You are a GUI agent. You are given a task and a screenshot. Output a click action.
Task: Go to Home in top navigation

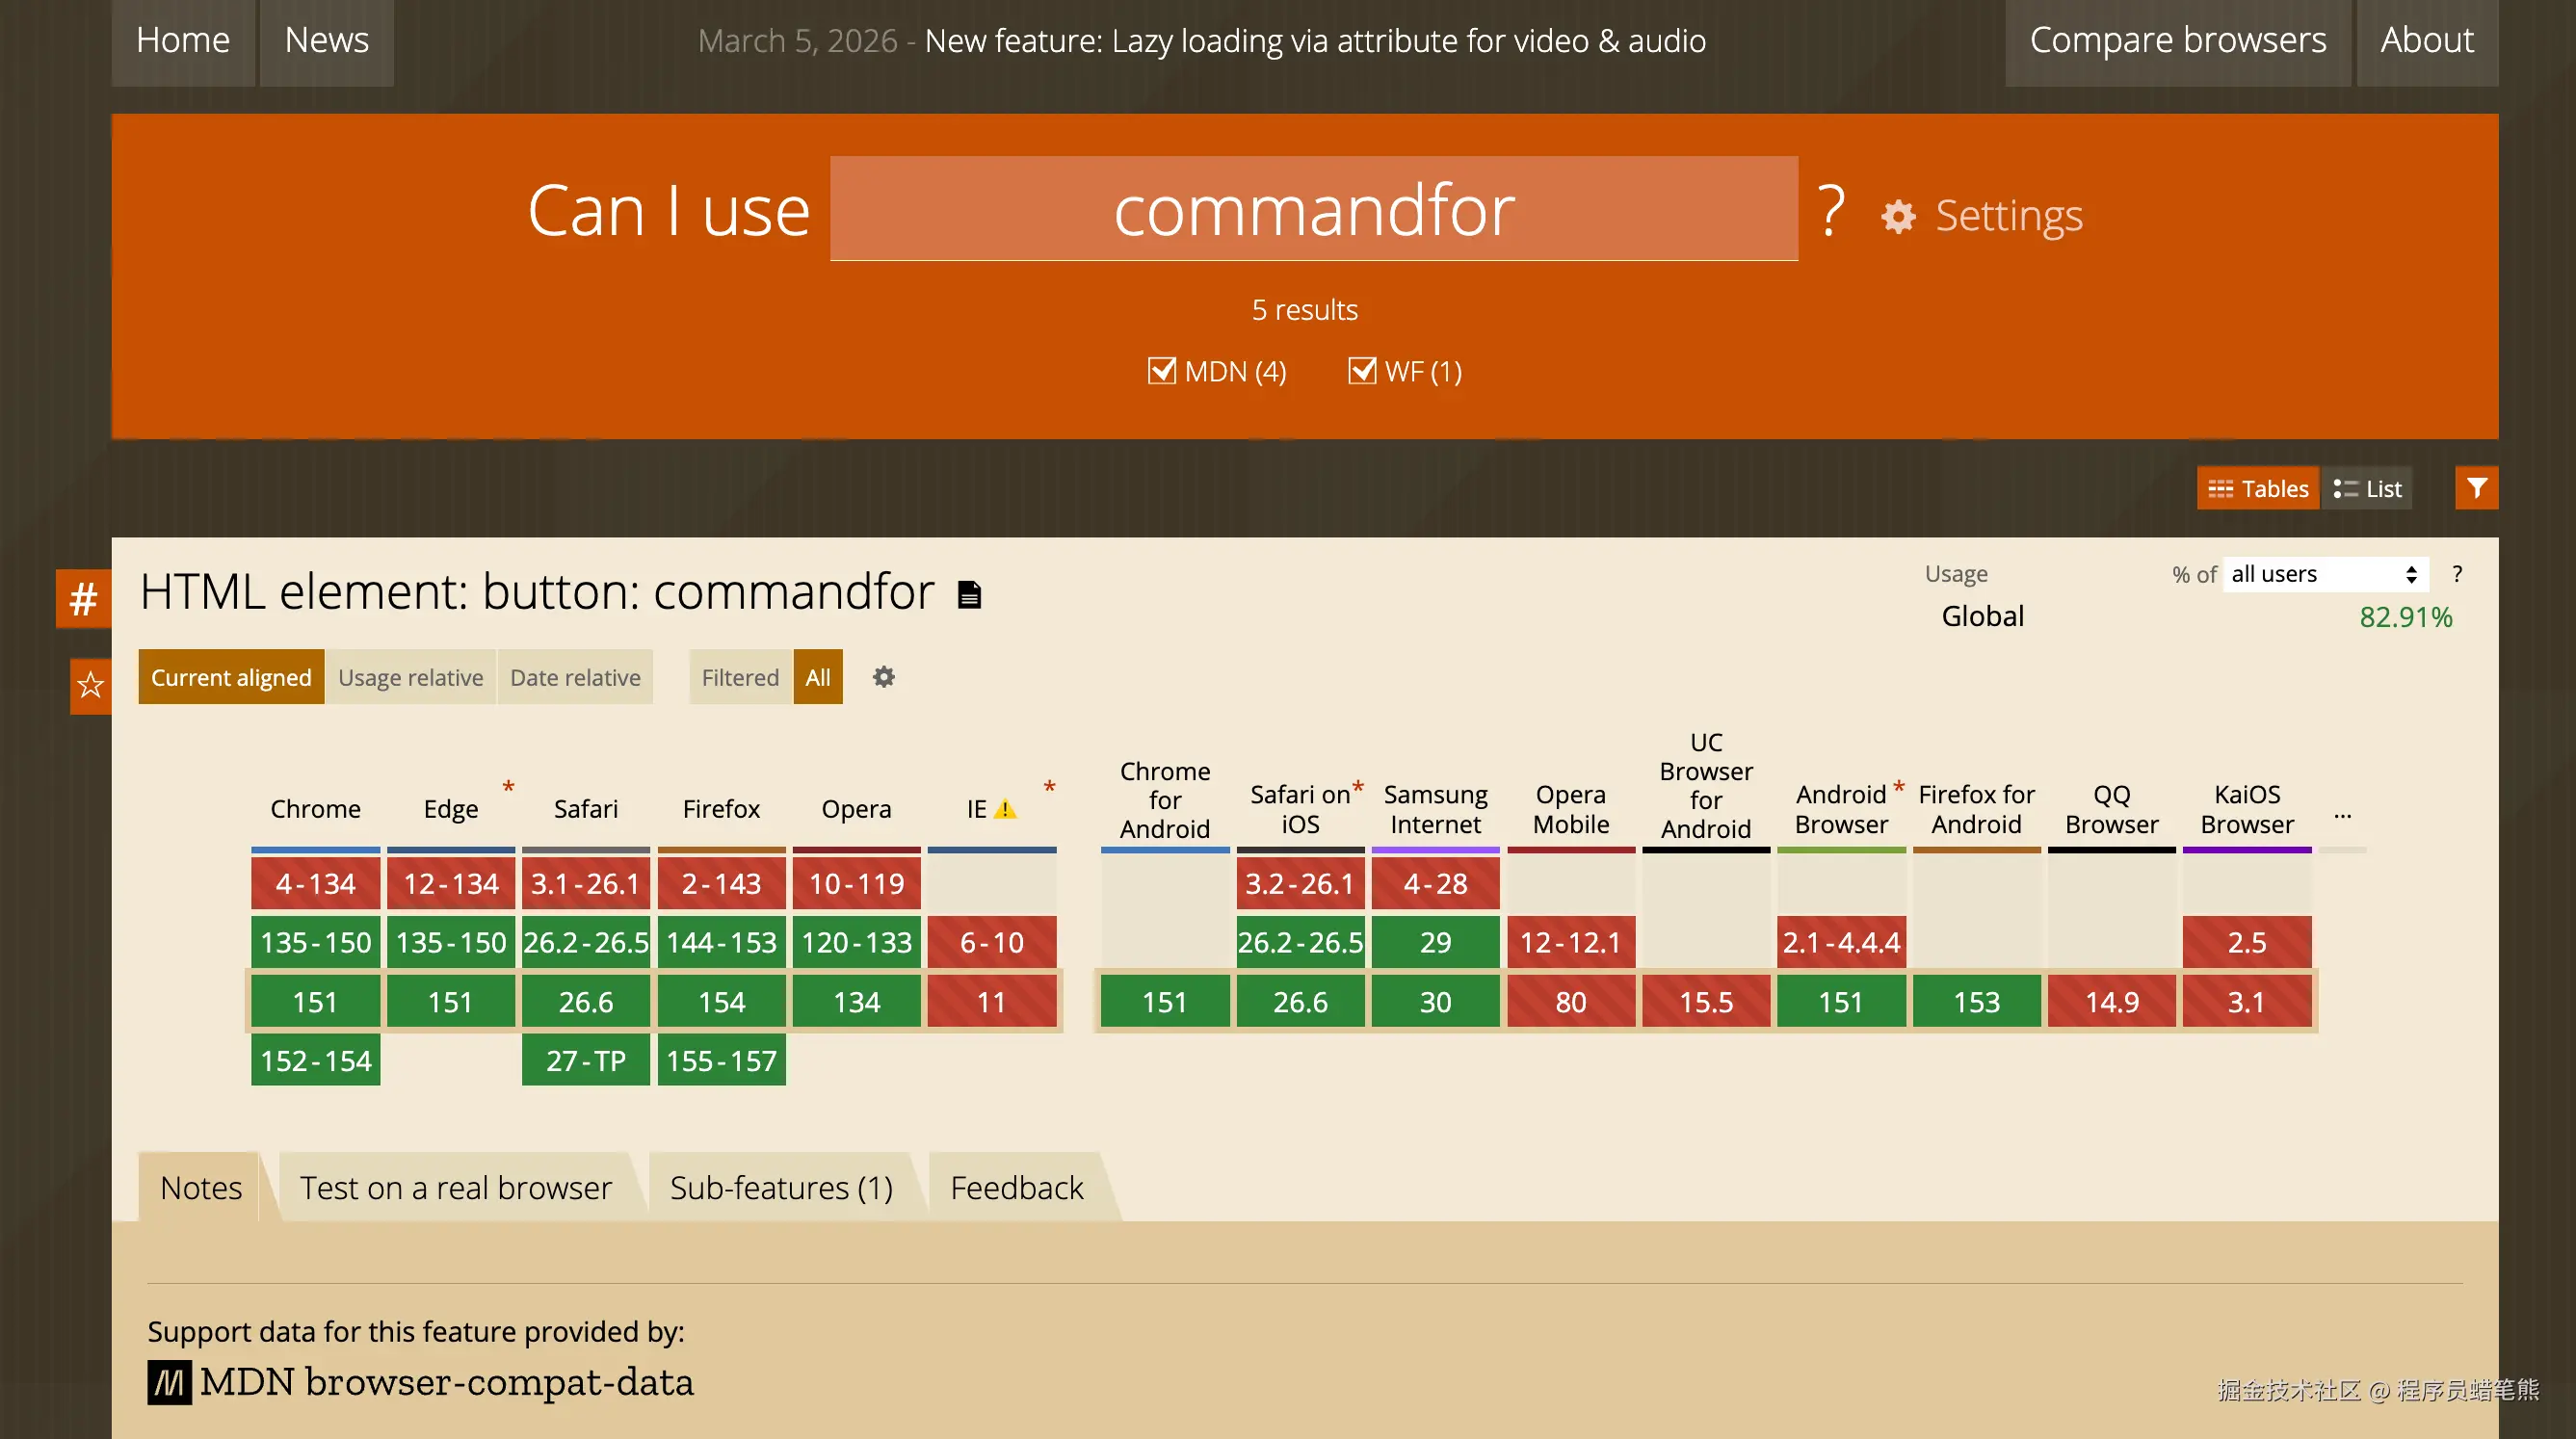[x=183, y=41]
